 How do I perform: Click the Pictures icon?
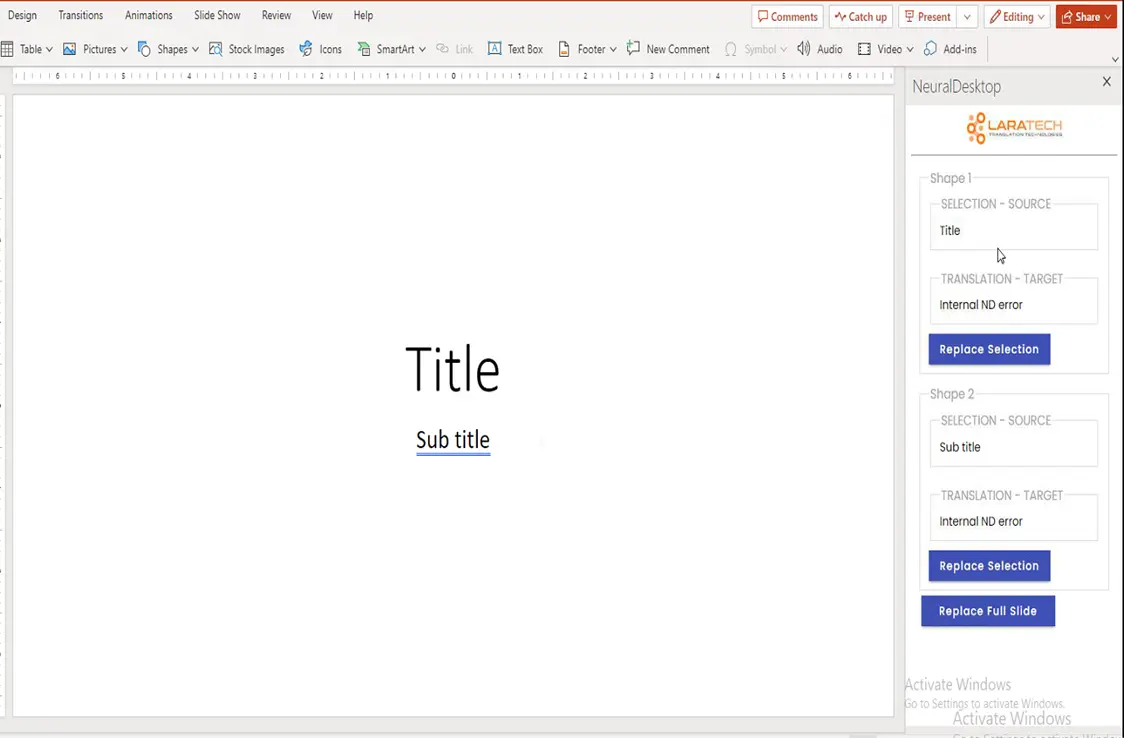pyautogui.click(x=70, y=49)
